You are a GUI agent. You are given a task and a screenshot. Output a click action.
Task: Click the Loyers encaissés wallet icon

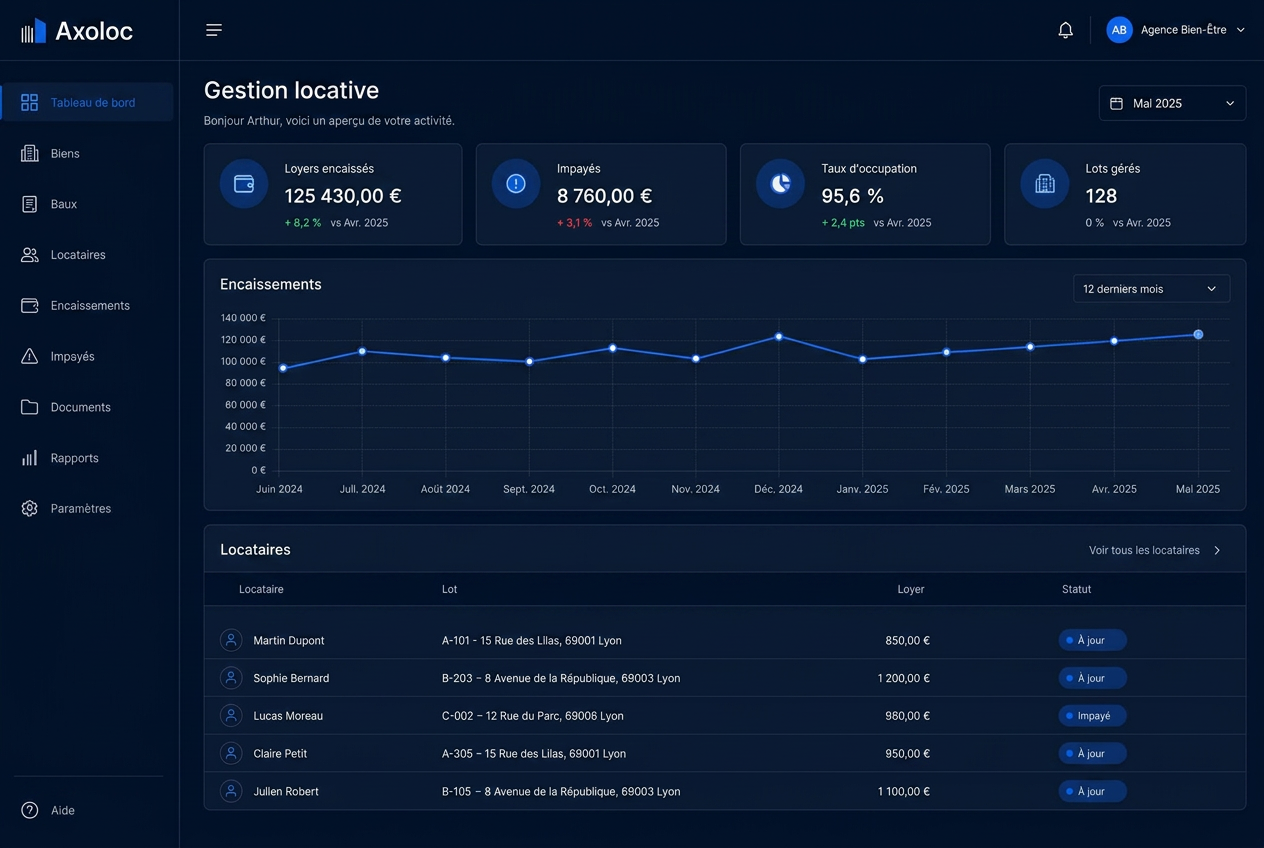pos(244,184)
